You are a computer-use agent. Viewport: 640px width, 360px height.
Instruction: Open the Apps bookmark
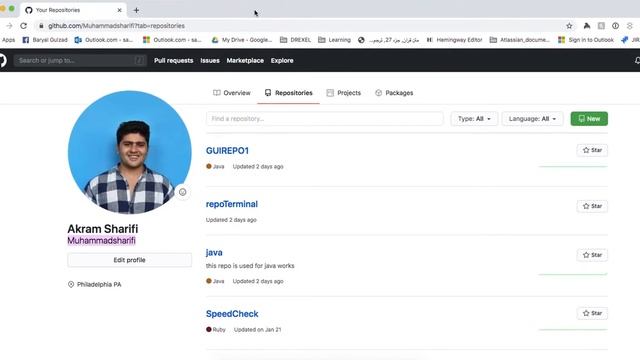point(8,40)
